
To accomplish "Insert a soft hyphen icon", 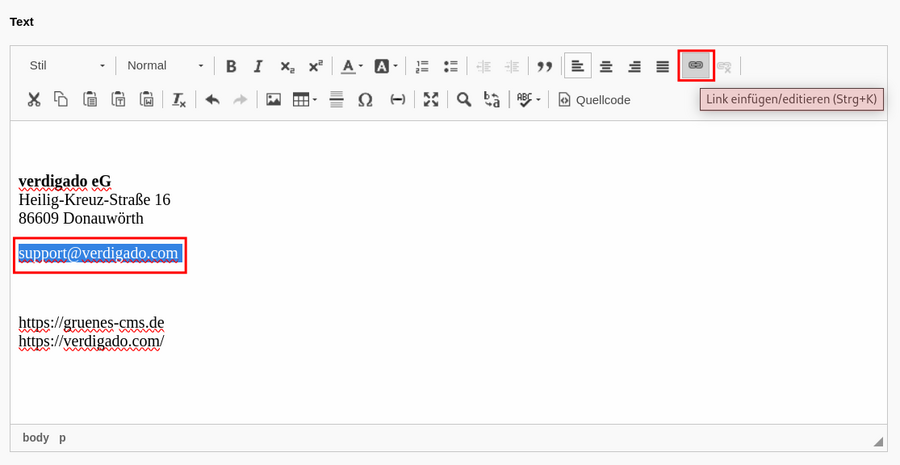I will [x=397, y=99].
